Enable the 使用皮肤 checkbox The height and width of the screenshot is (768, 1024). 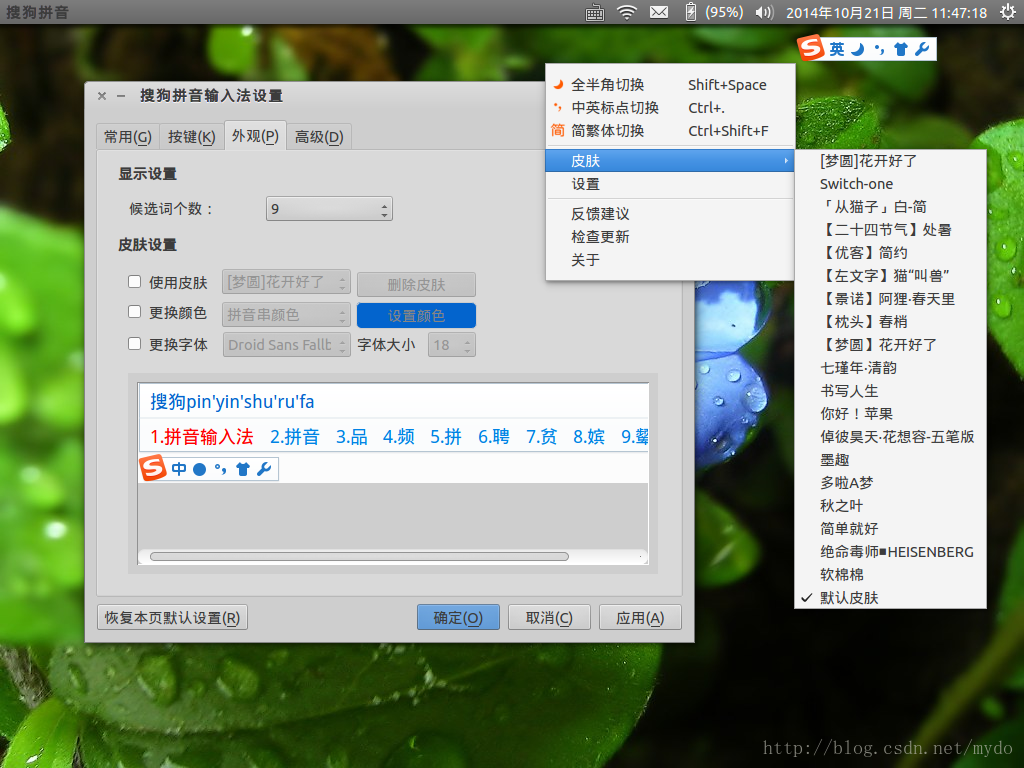pos(135,281)
